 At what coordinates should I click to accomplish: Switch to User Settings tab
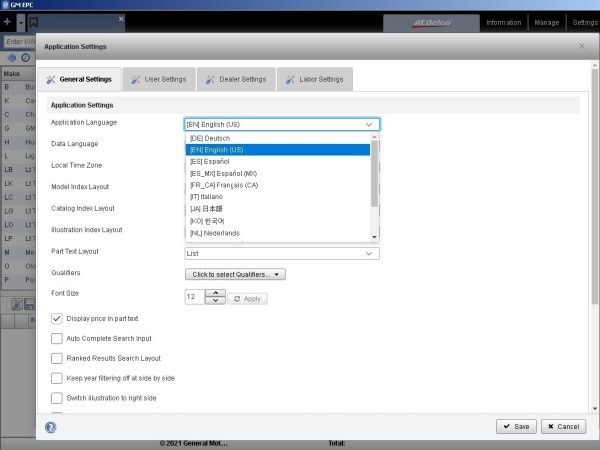pos(159,79)
